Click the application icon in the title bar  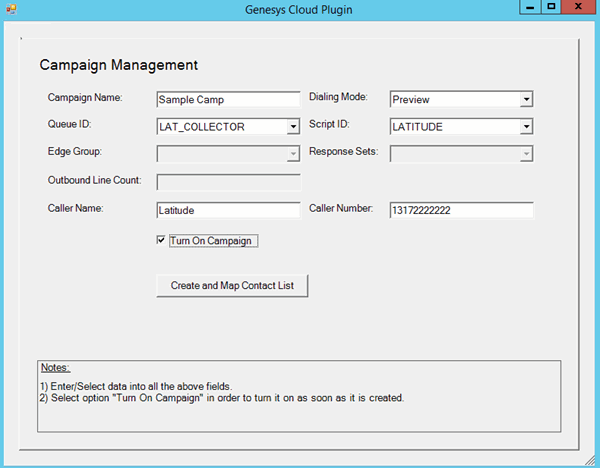click(12, 9)
